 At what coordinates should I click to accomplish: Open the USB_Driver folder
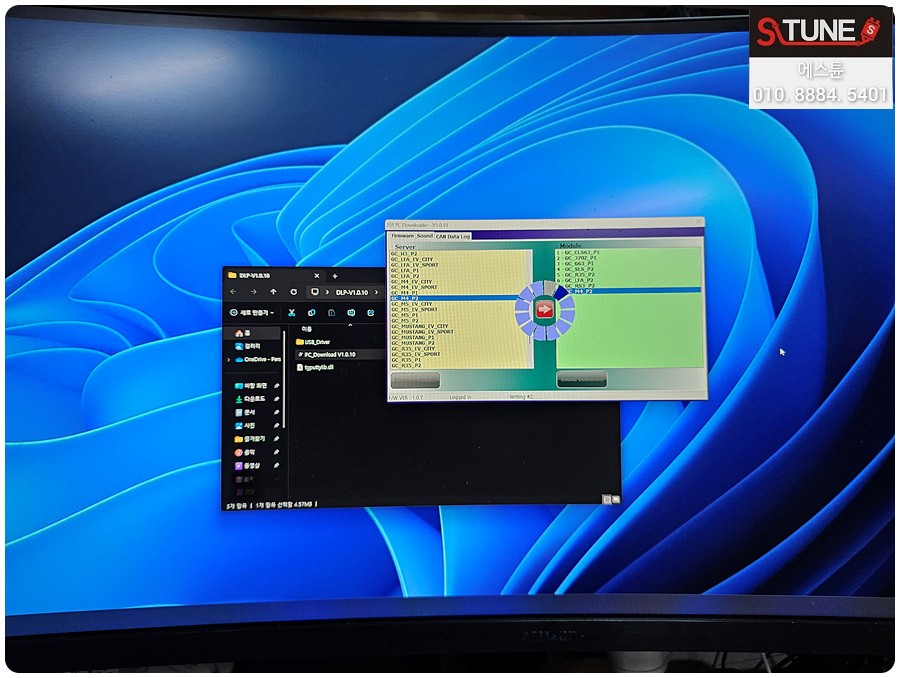click(x=316, y=341)
